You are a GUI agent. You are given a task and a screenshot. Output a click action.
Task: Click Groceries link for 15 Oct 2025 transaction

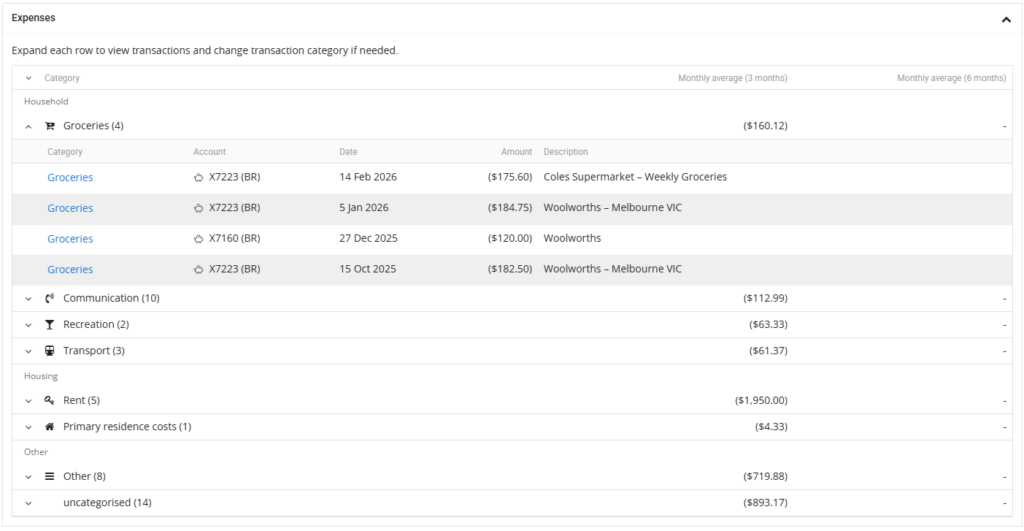70,270
